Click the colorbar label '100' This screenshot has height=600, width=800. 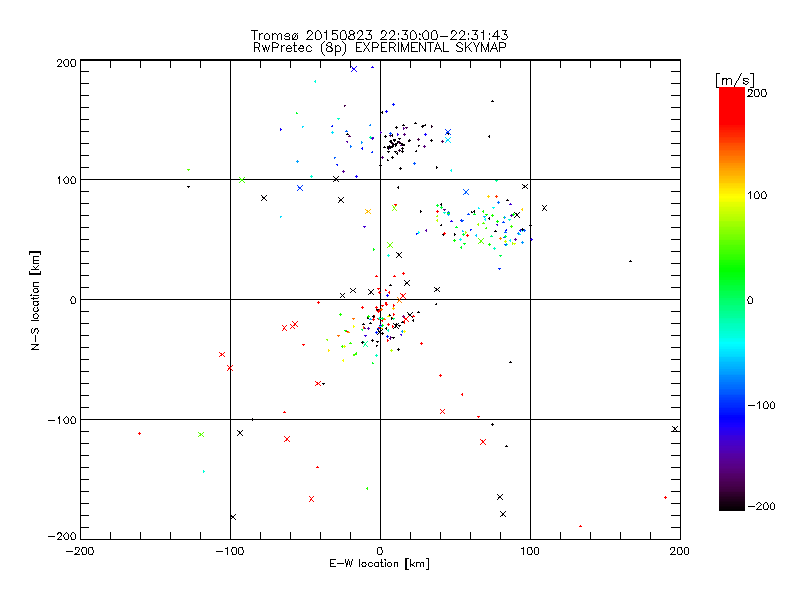[x=757, y=195]
